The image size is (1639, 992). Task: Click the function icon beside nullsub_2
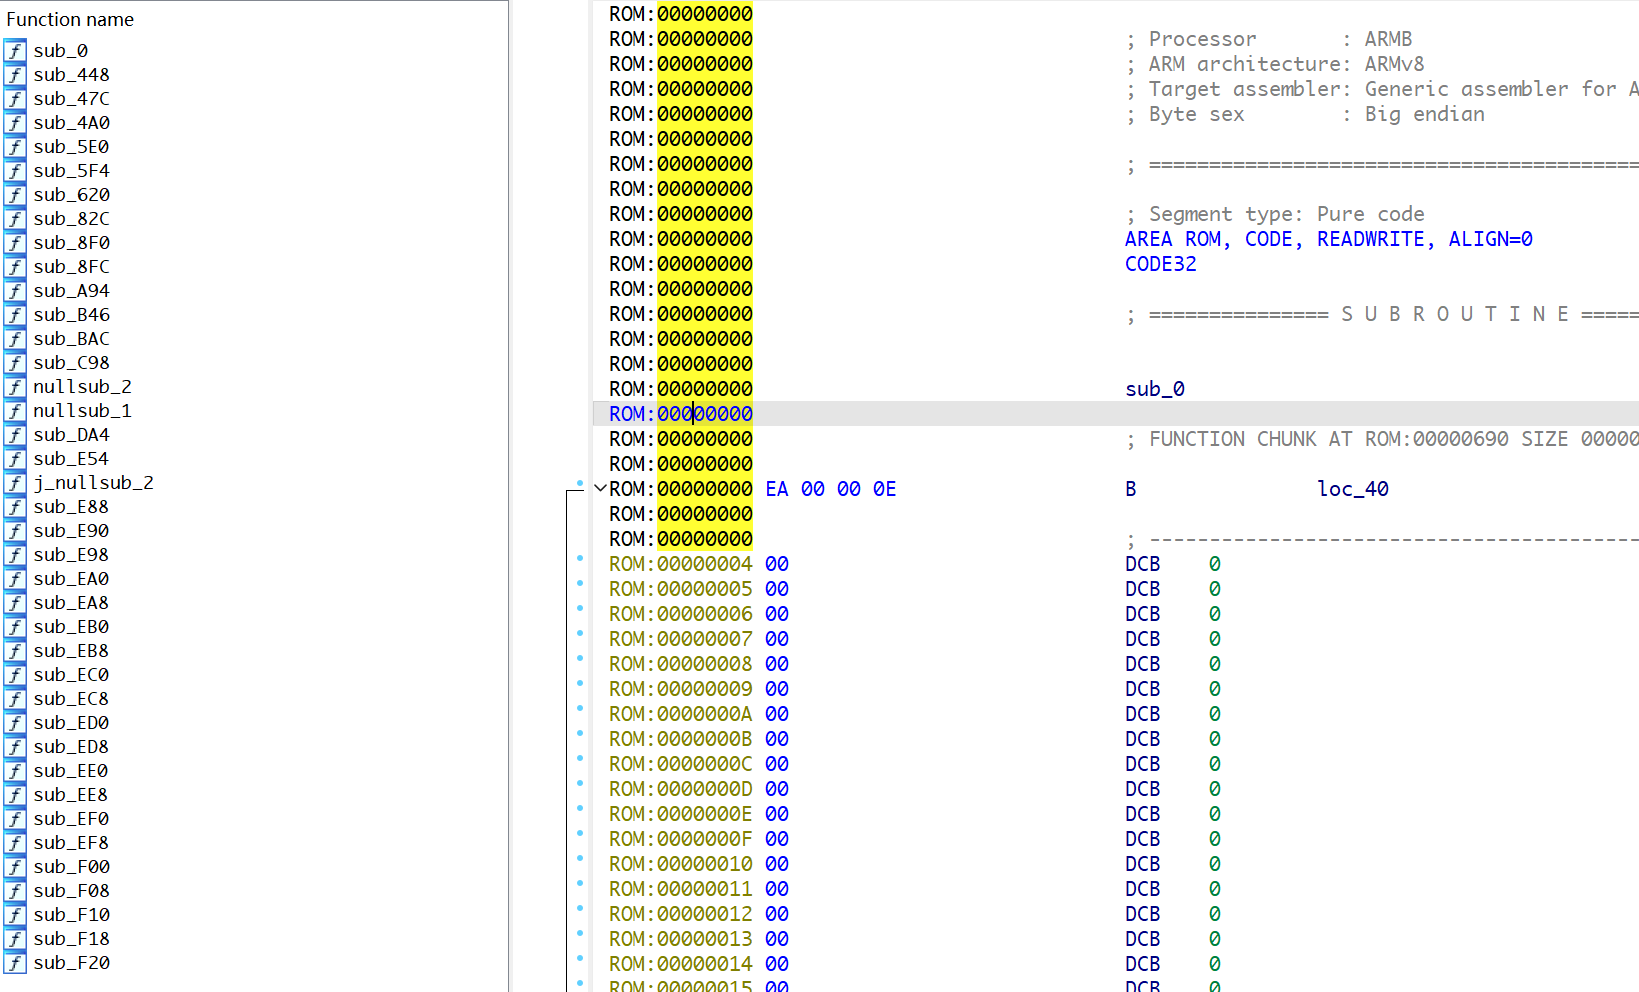(15, 387)
